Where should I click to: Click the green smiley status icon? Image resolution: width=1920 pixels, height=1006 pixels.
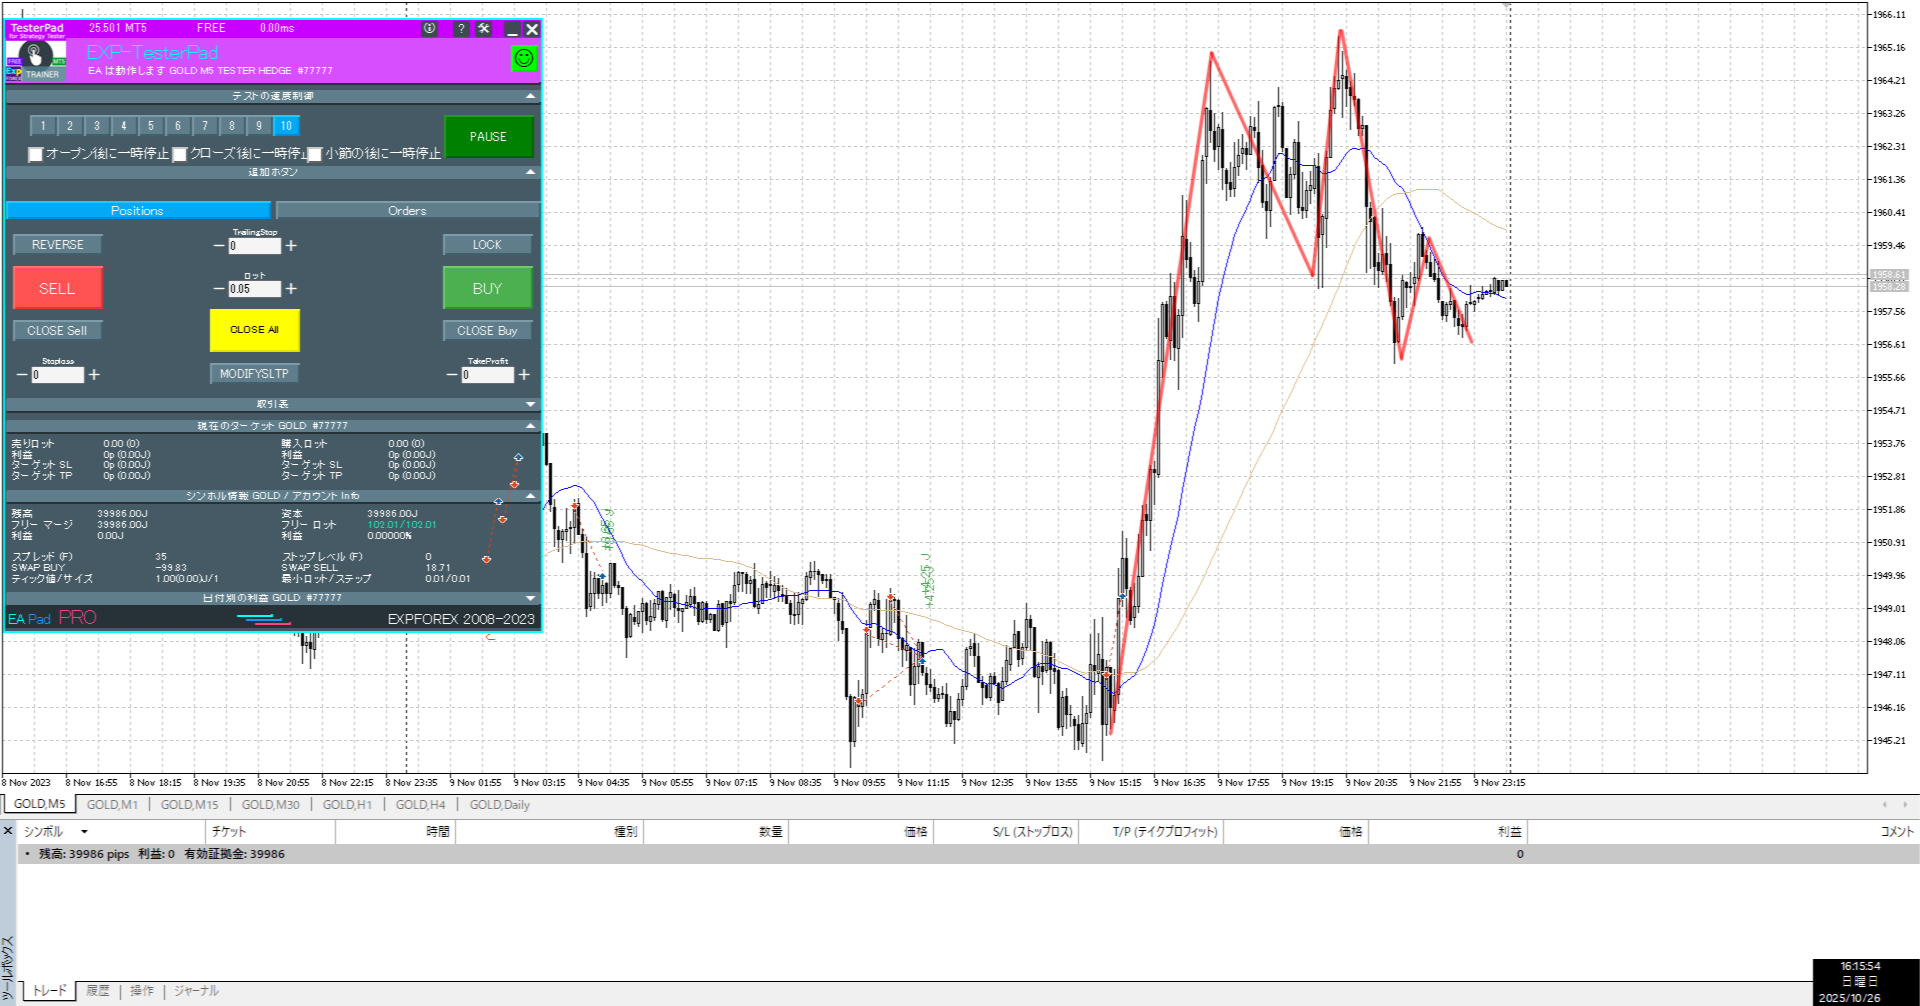coord(523,59)
